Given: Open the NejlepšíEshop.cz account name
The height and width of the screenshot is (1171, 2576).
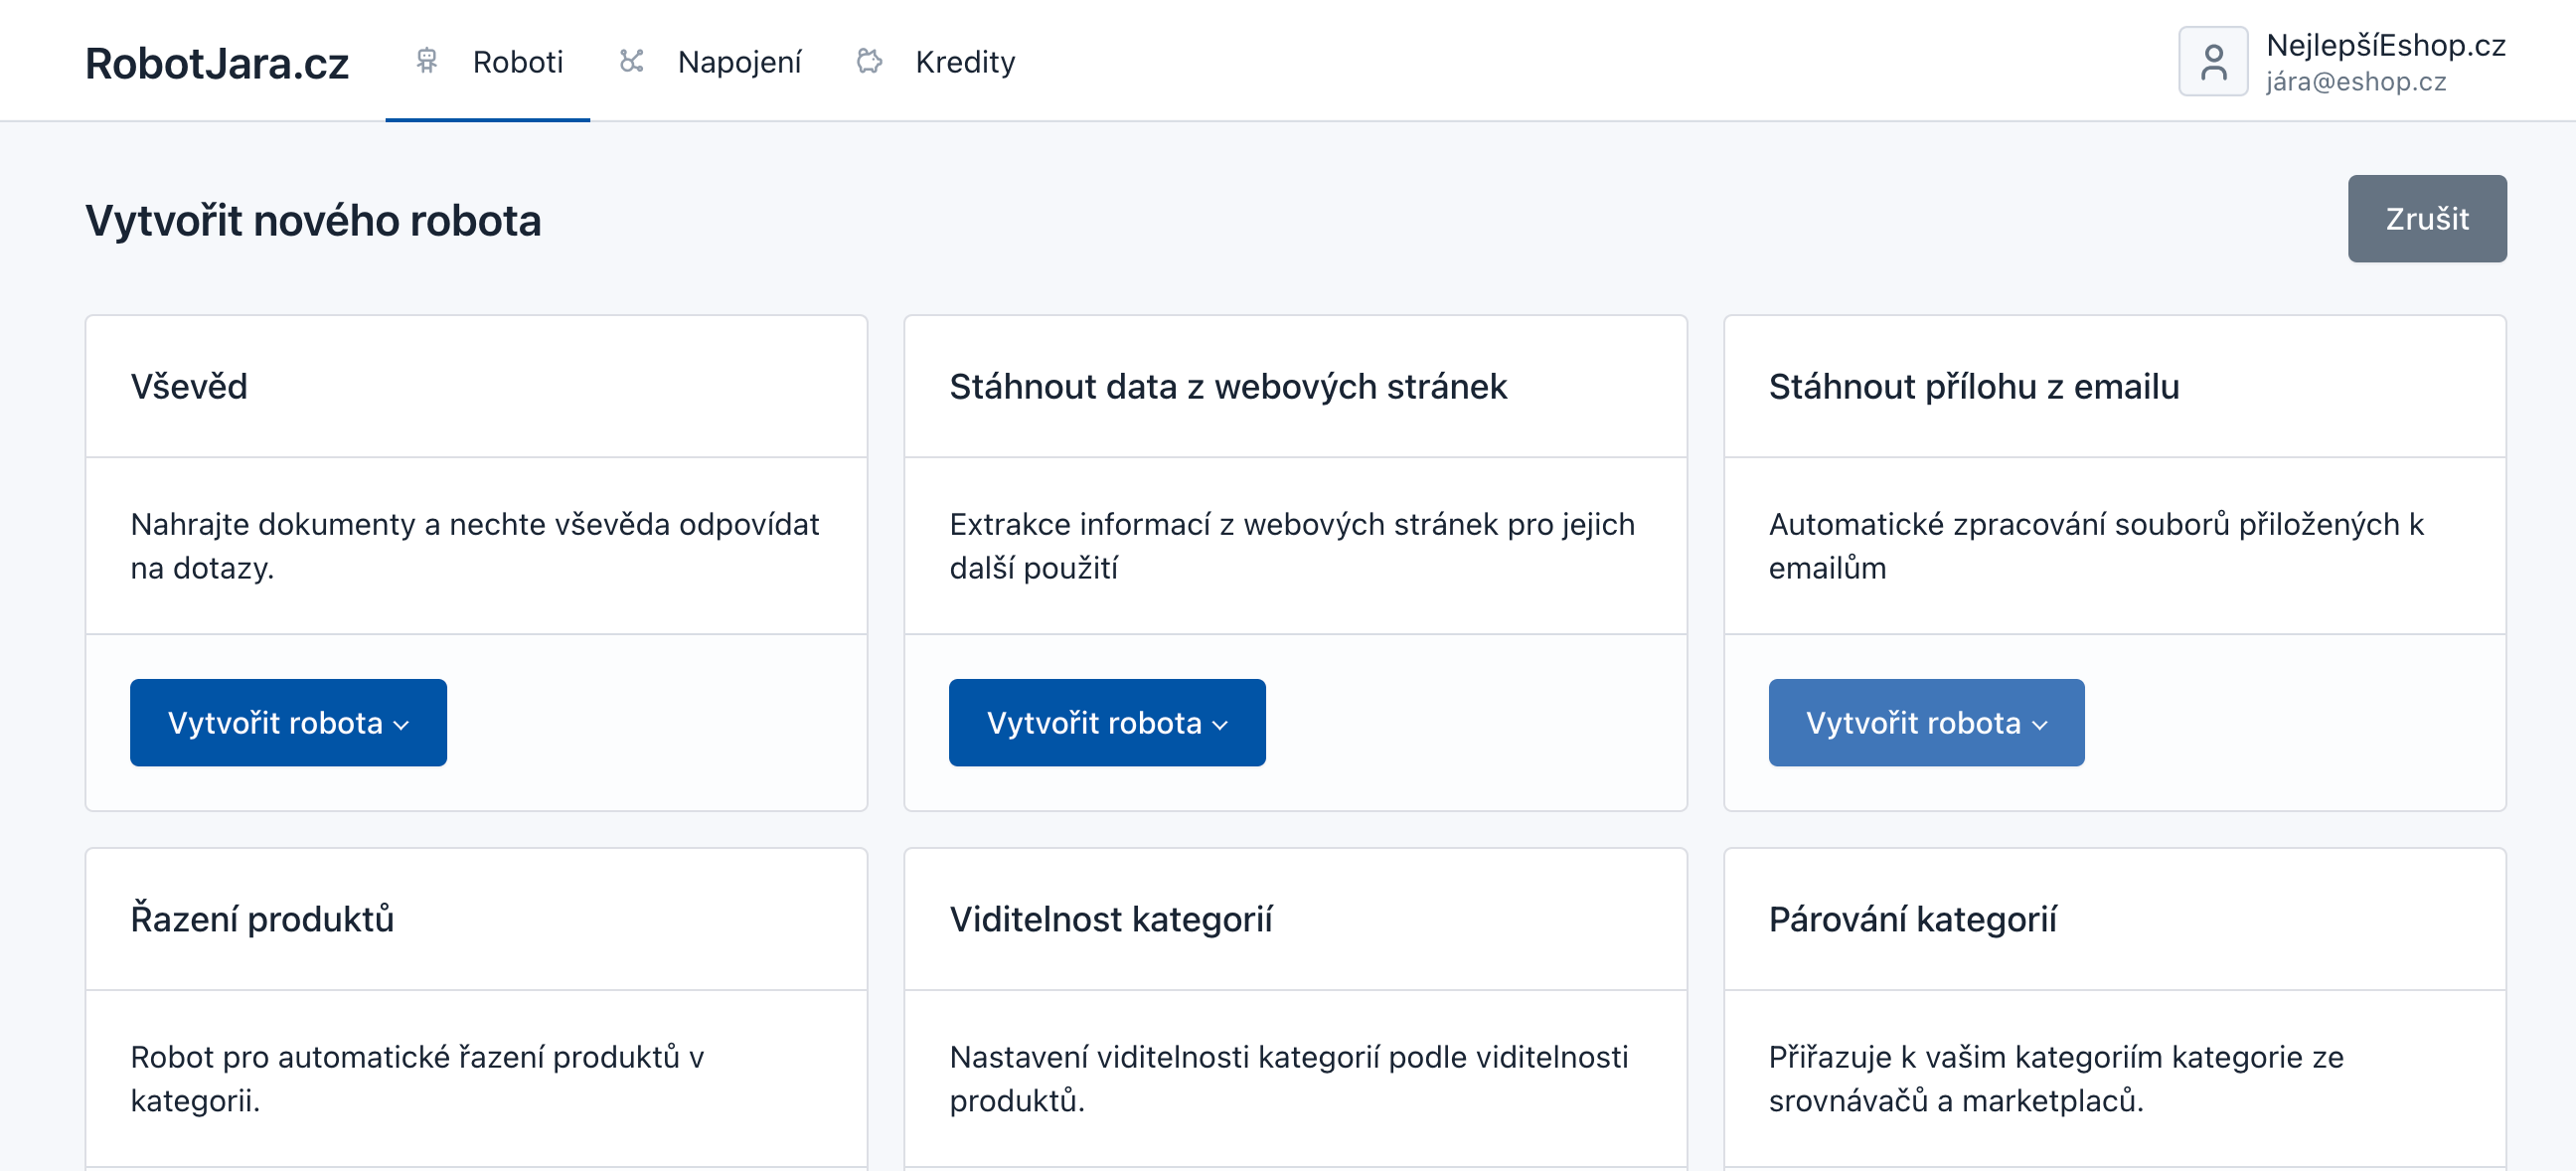Looking at the screenshot, I should 2384,45.
